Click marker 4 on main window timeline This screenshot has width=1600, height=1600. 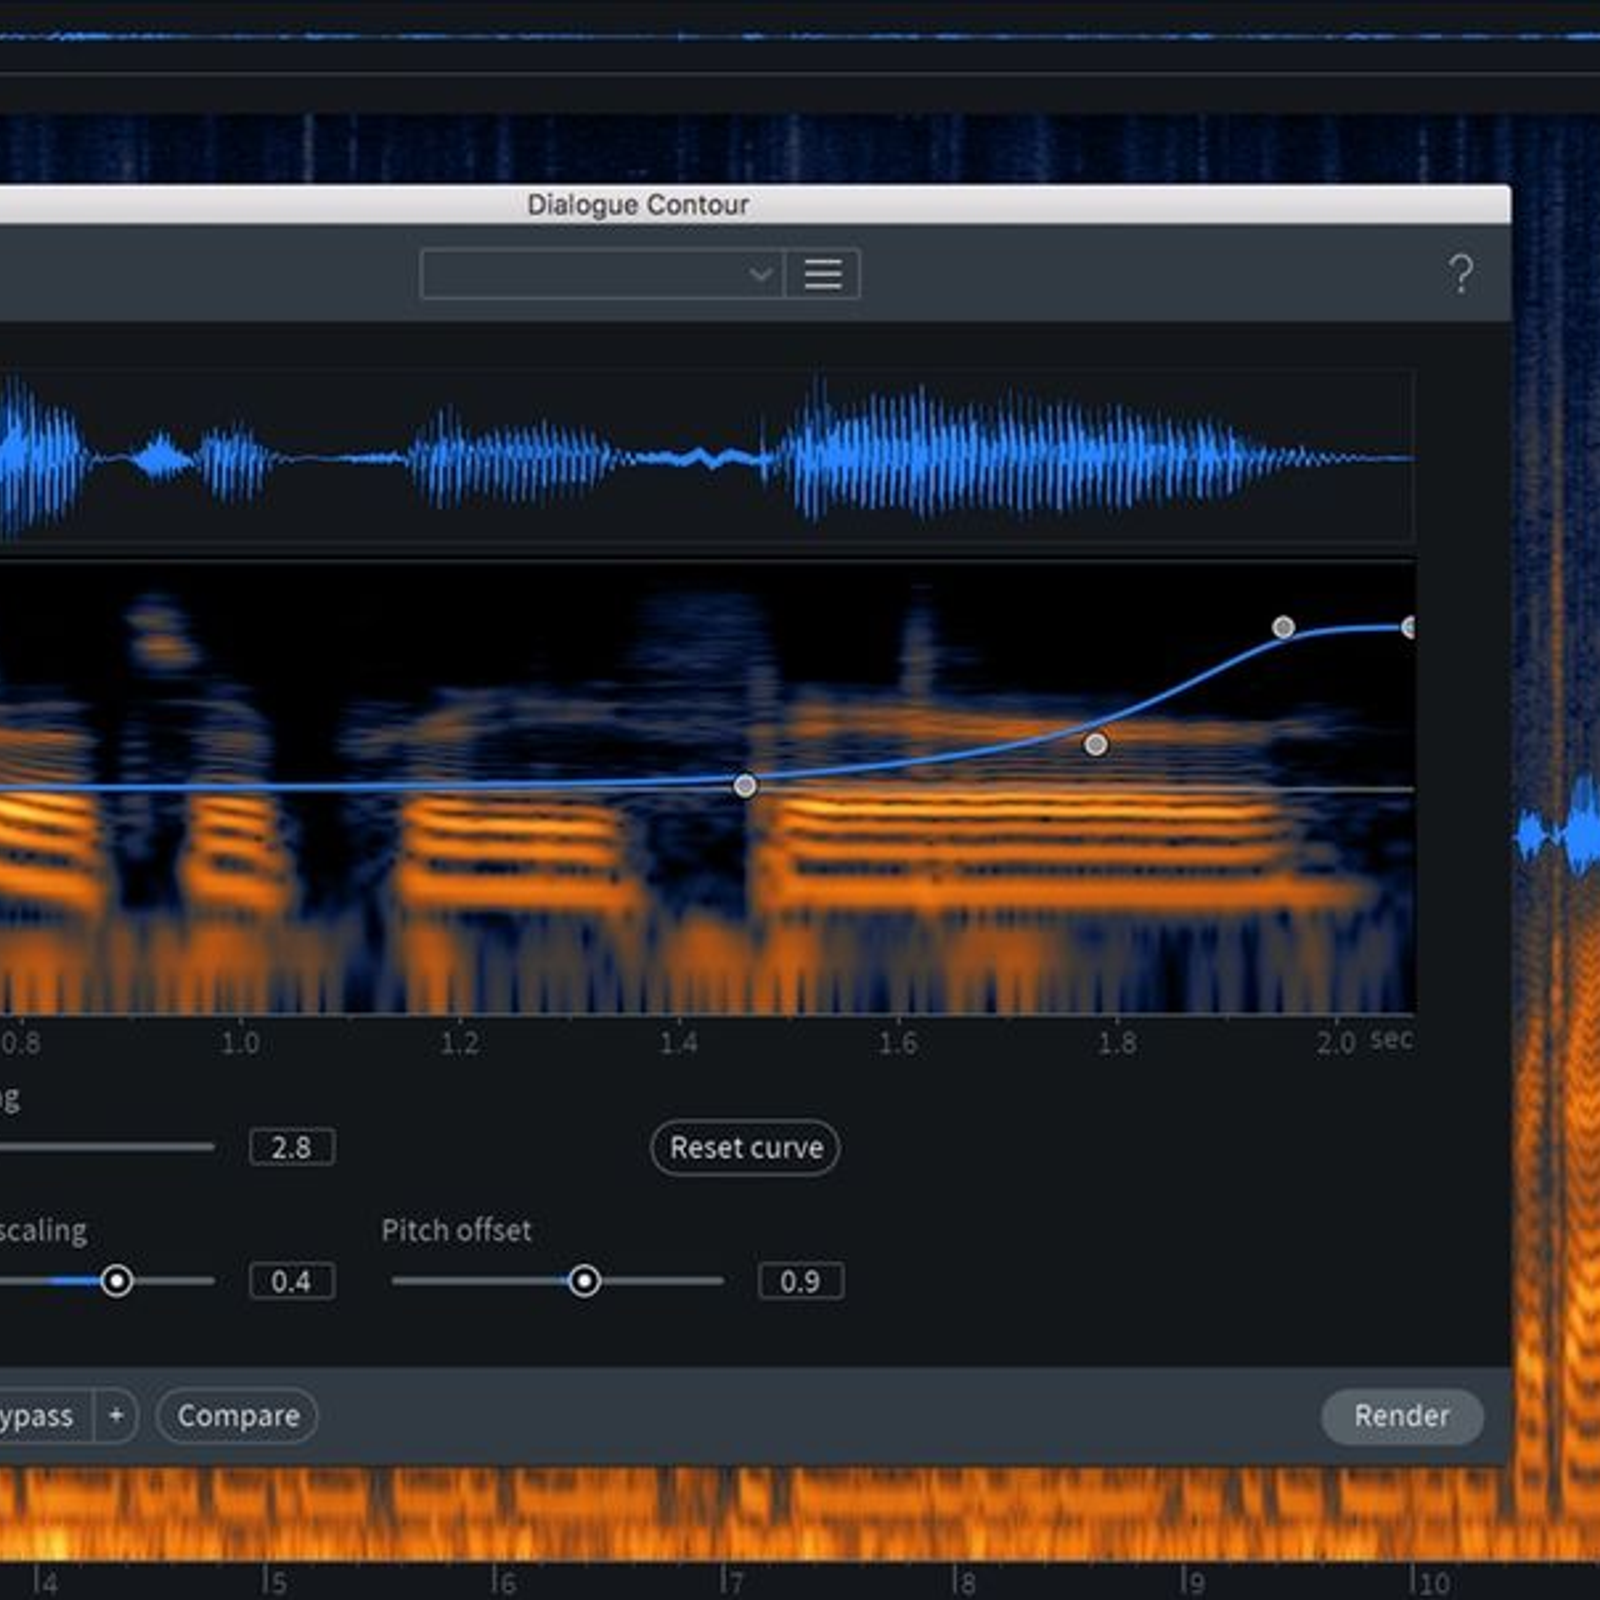46,1582
